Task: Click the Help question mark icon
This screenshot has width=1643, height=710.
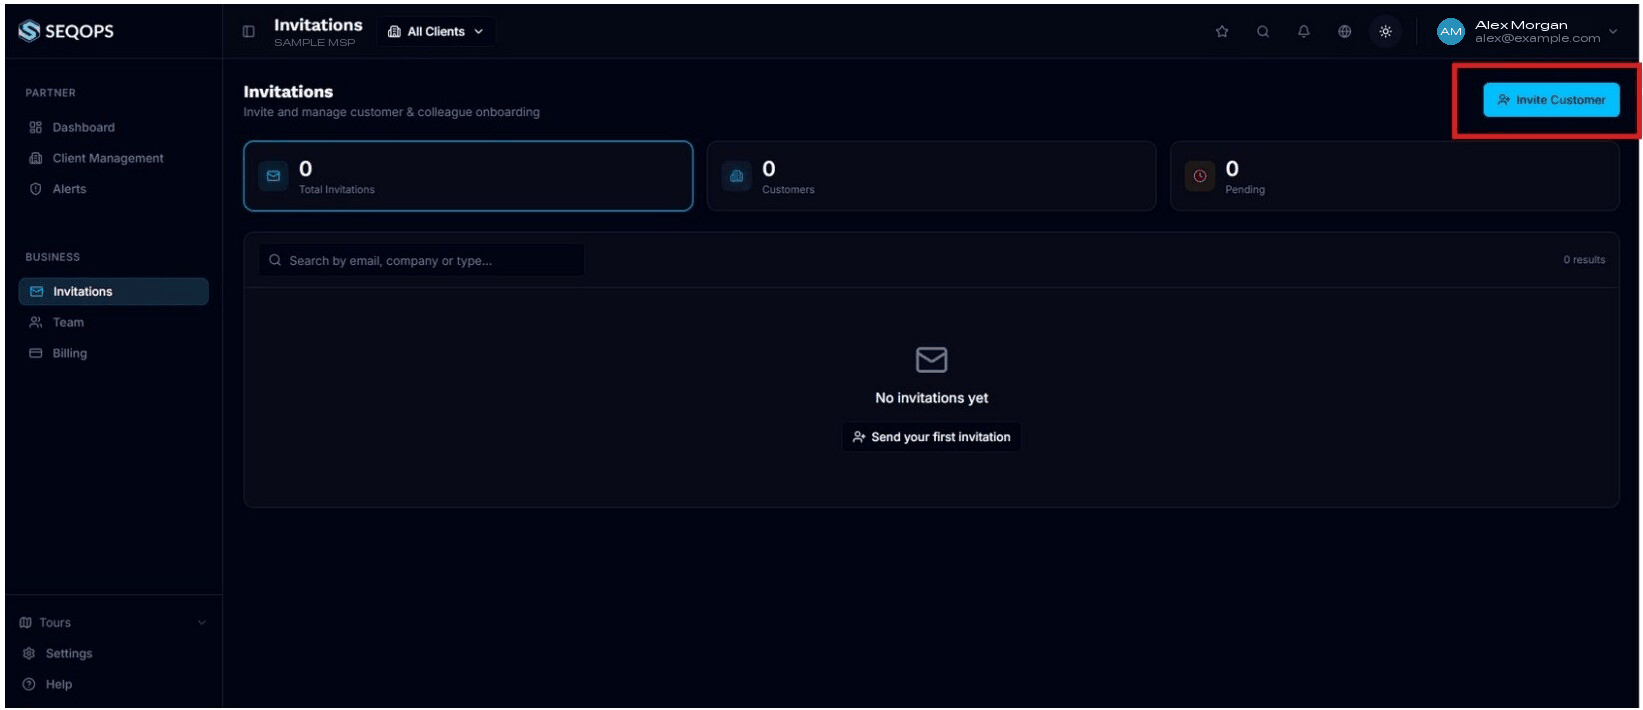Action: 29,685
